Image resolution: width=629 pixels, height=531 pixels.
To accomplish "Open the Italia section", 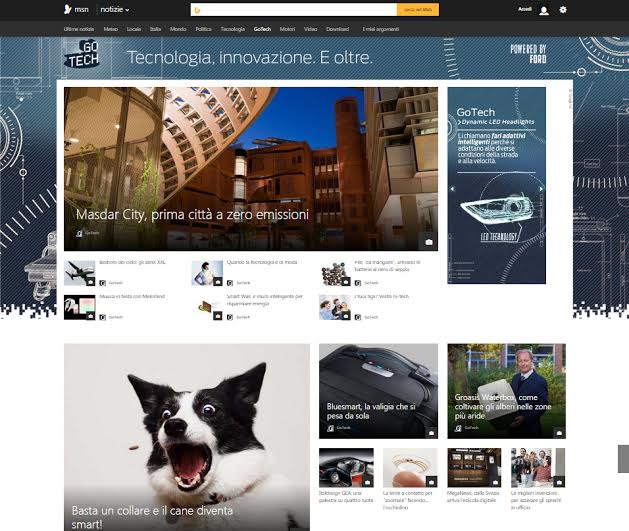I will tap(155, 29).
